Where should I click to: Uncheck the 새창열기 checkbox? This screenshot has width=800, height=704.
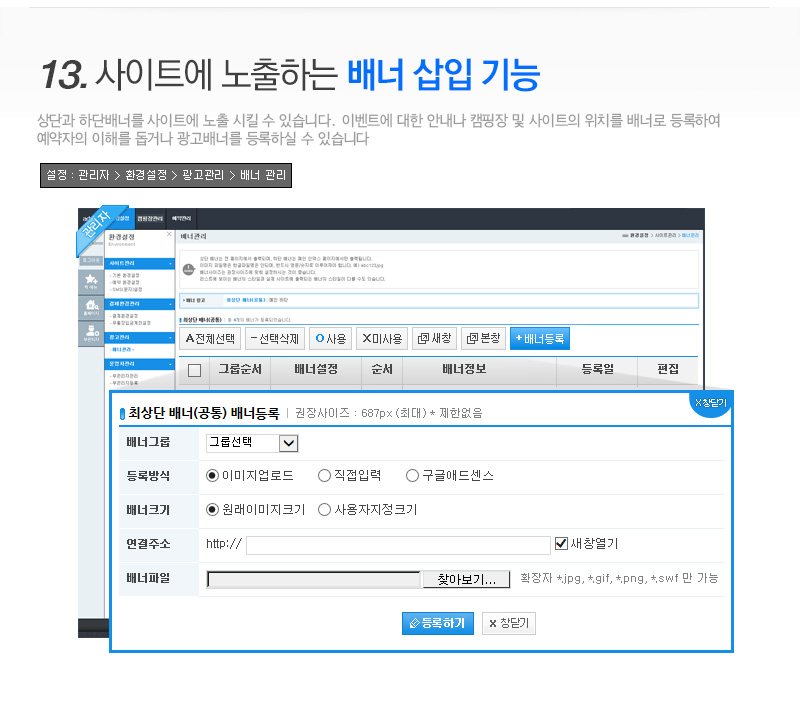coord(561,544)
